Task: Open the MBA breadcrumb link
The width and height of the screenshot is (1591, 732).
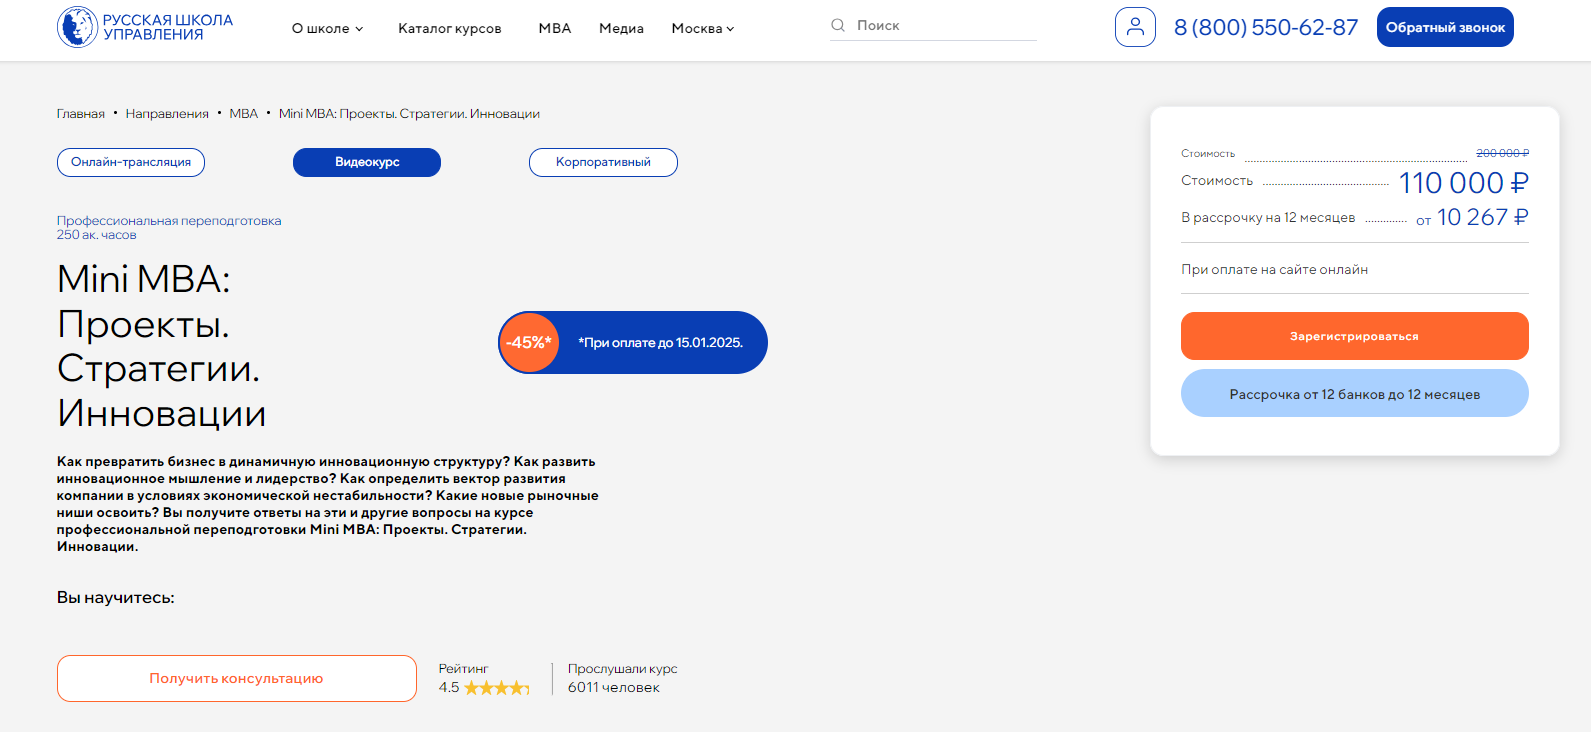Action: 244,114
